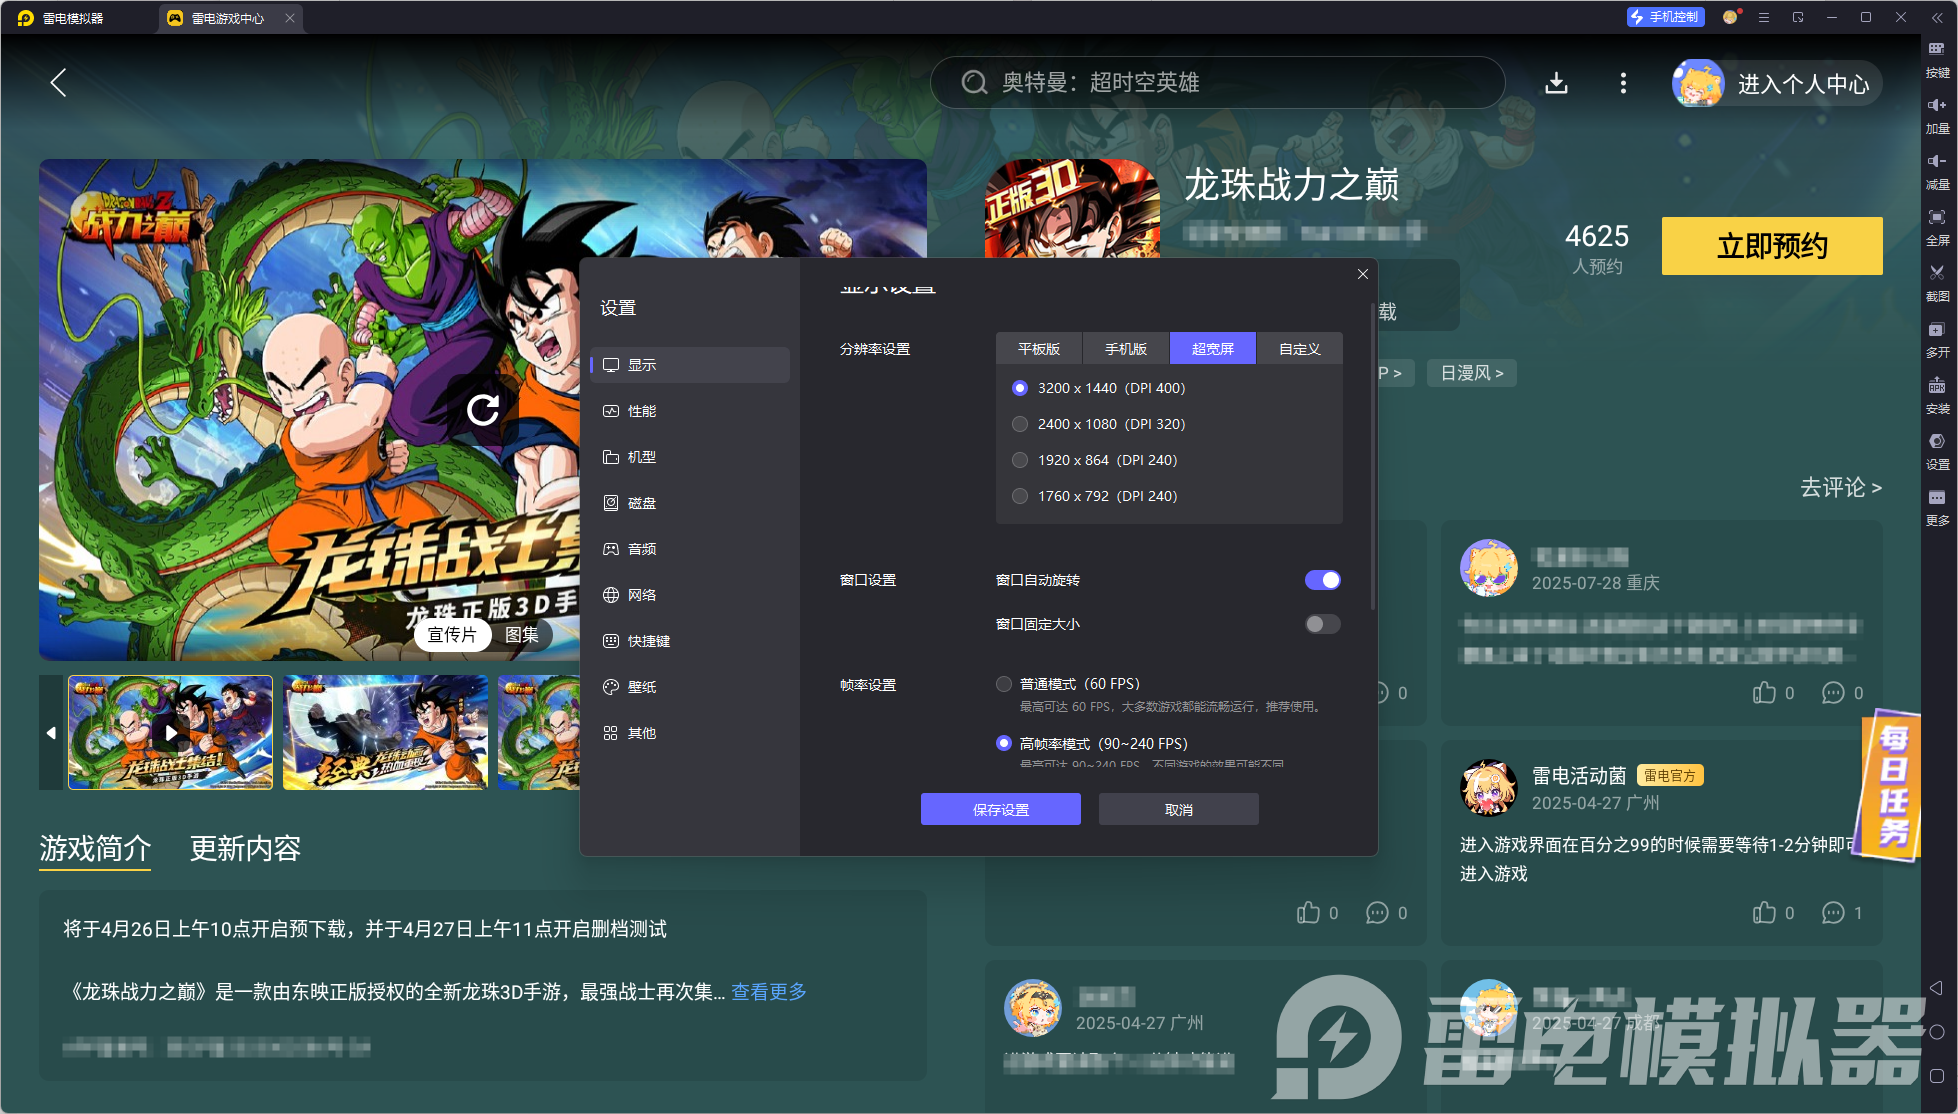1958x1114 pixels.
Task: Open the three-dot more options menu
Action: coord(1623,83)
